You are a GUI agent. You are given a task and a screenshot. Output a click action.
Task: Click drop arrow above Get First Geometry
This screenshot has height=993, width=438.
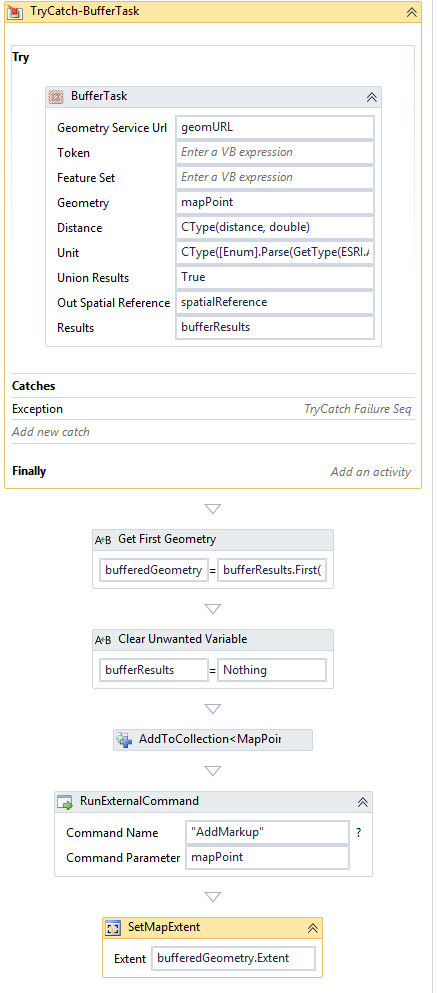[x=213, y=509]
